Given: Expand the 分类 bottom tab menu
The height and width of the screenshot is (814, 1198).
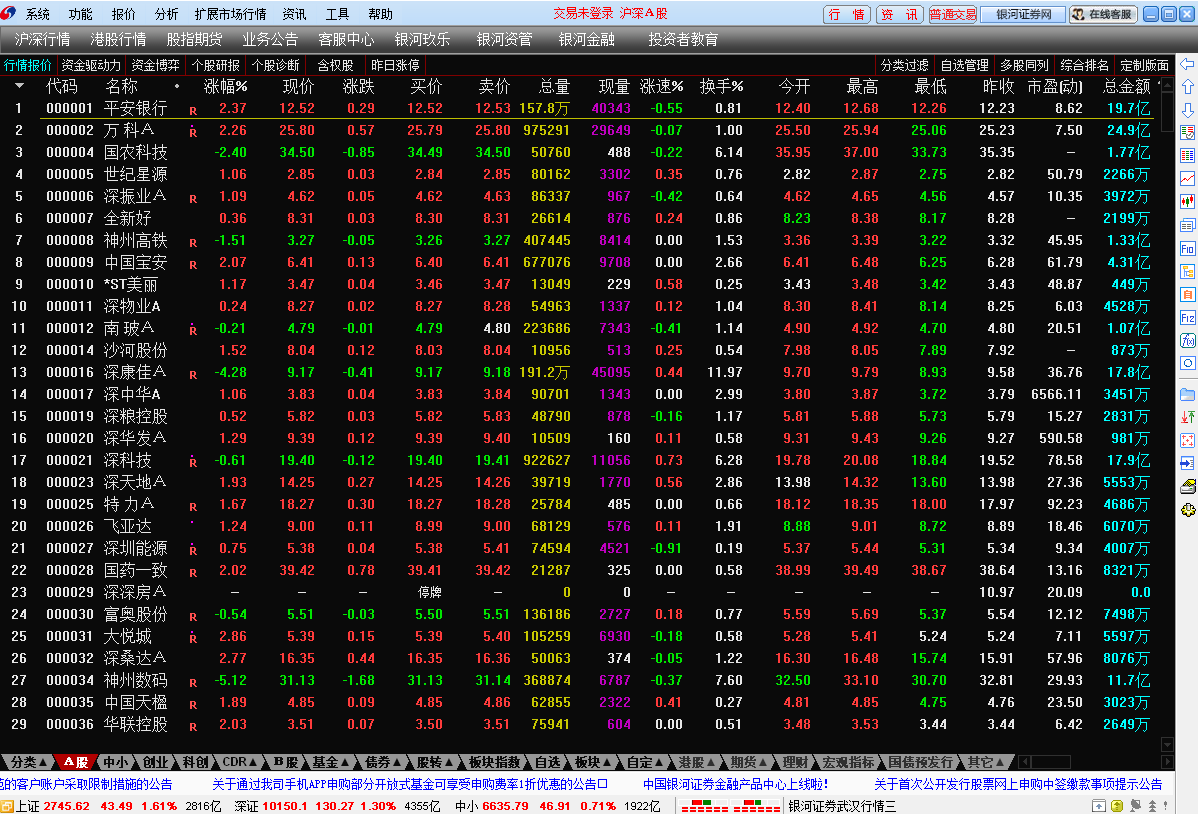Looking at the screenshot, I should pos(28,762).
